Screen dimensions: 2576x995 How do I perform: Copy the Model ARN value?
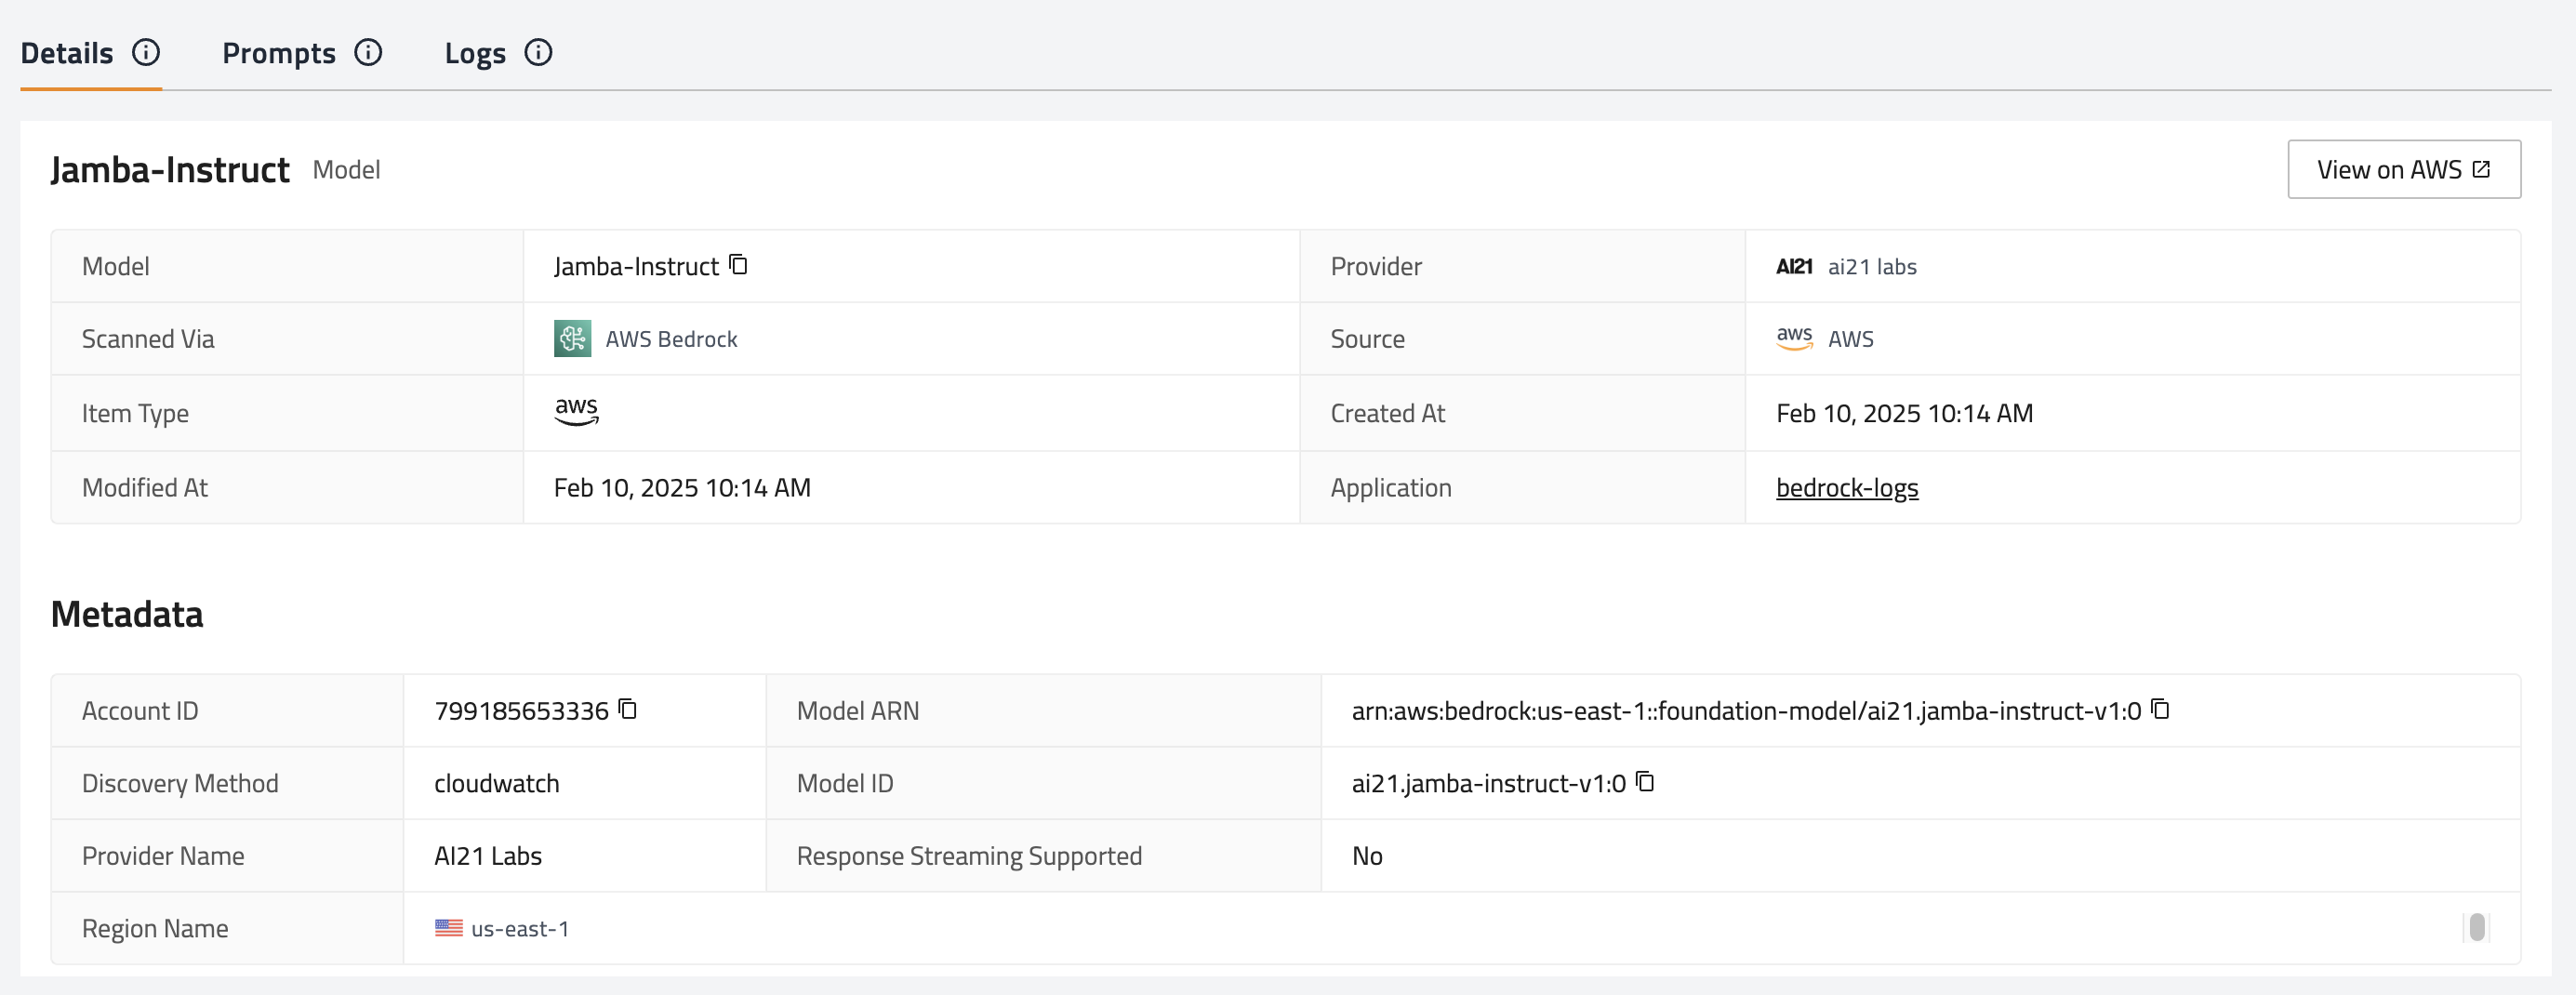click(2160, 709)
